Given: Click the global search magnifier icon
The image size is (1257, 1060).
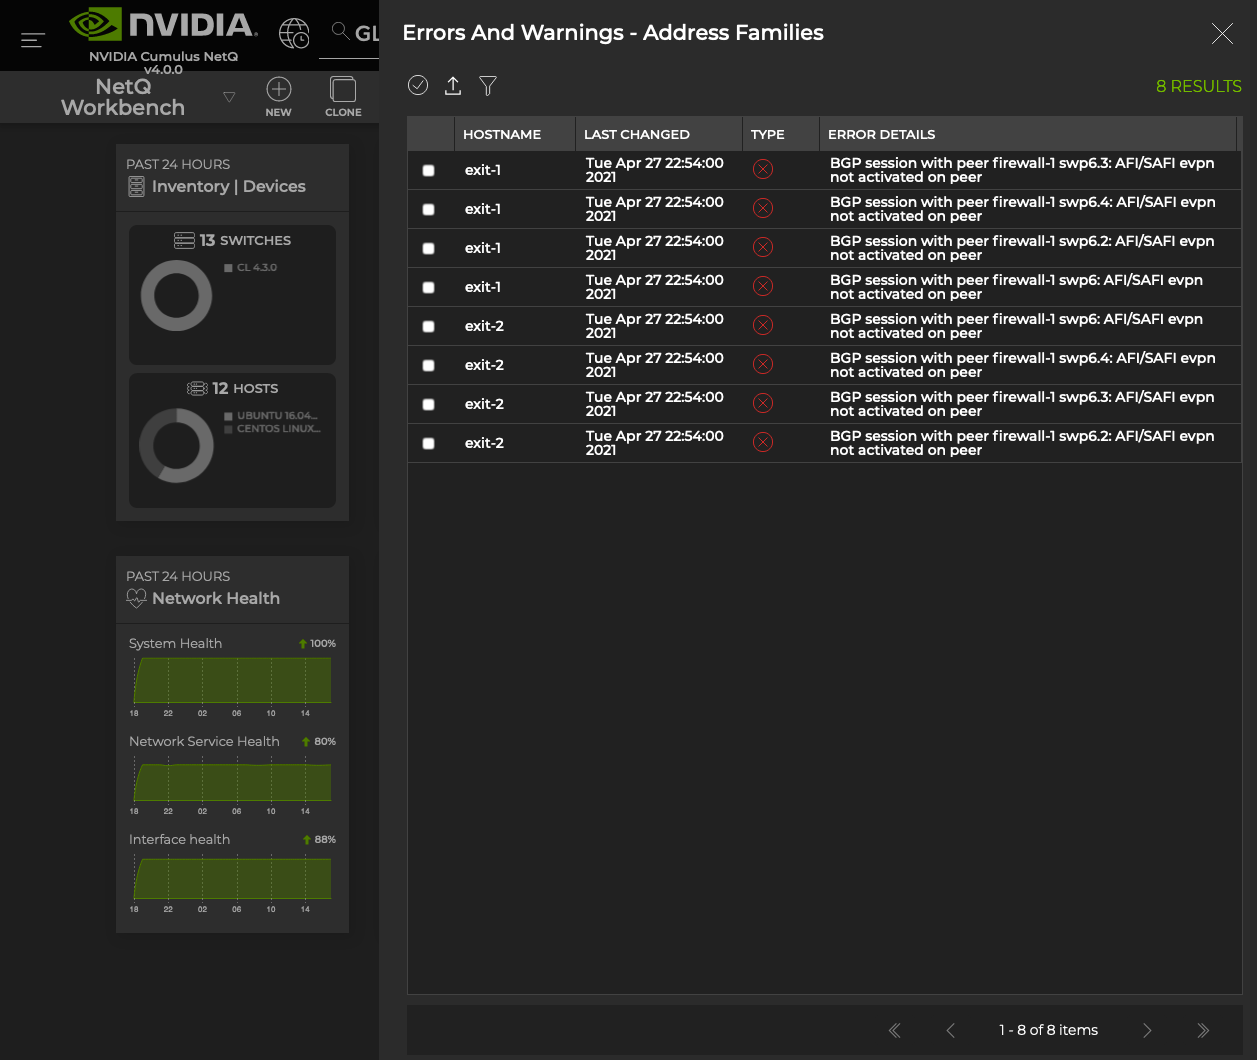Looking at the screenshot, I should coord(341,32).
